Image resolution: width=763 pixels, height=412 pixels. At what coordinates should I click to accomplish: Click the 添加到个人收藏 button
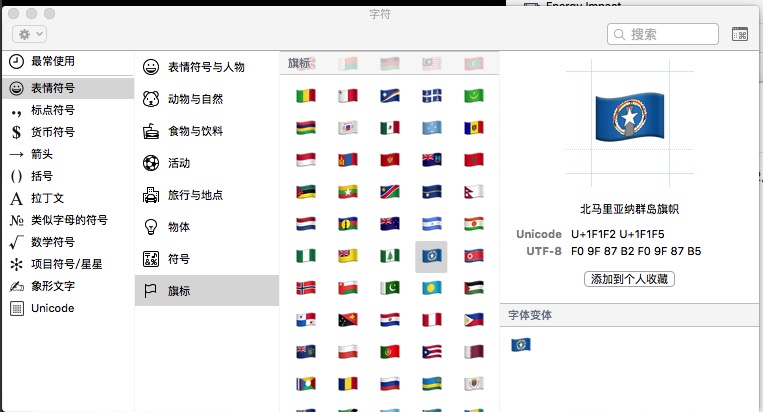(x=629, y=279)
